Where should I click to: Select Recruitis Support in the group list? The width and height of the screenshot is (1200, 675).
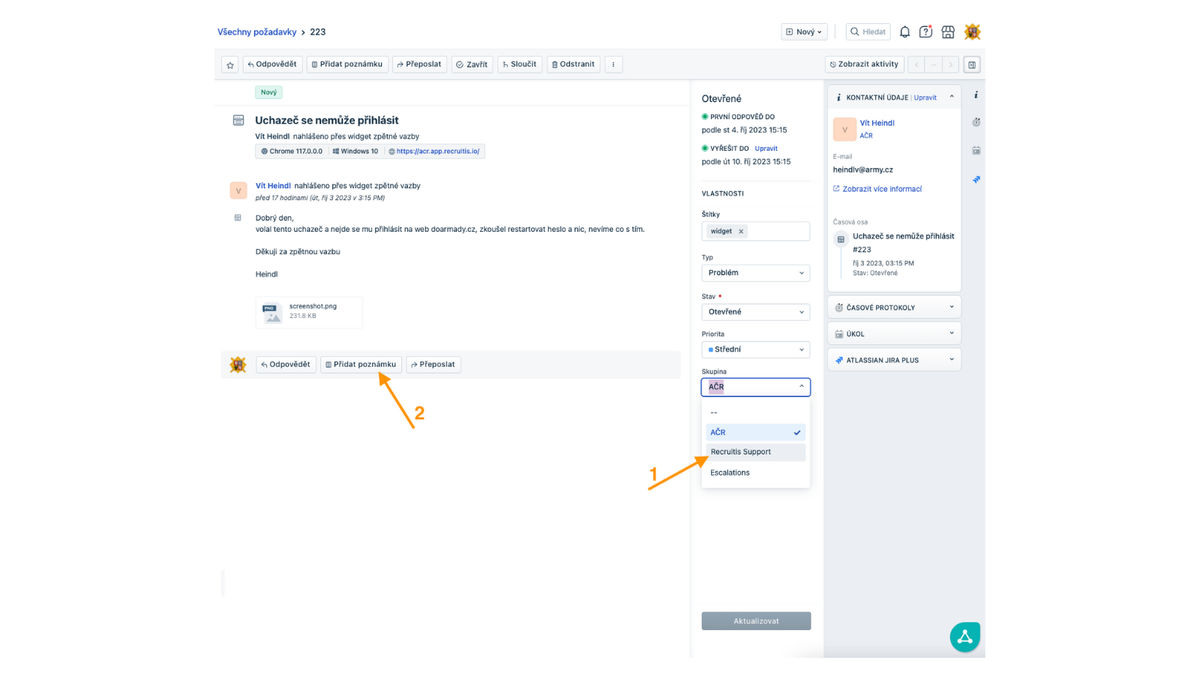coord(741,452)
